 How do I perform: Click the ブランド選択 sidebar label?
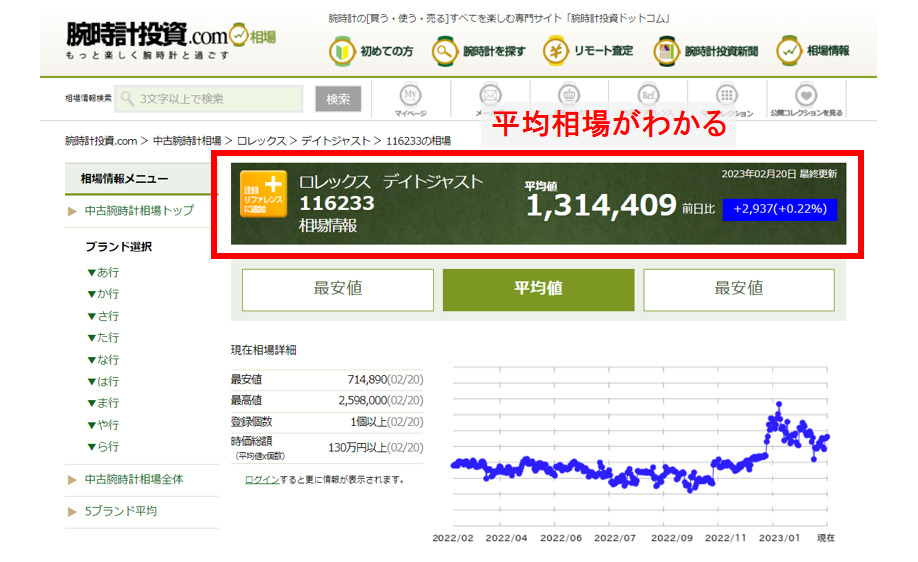click(x=119, y=247)
